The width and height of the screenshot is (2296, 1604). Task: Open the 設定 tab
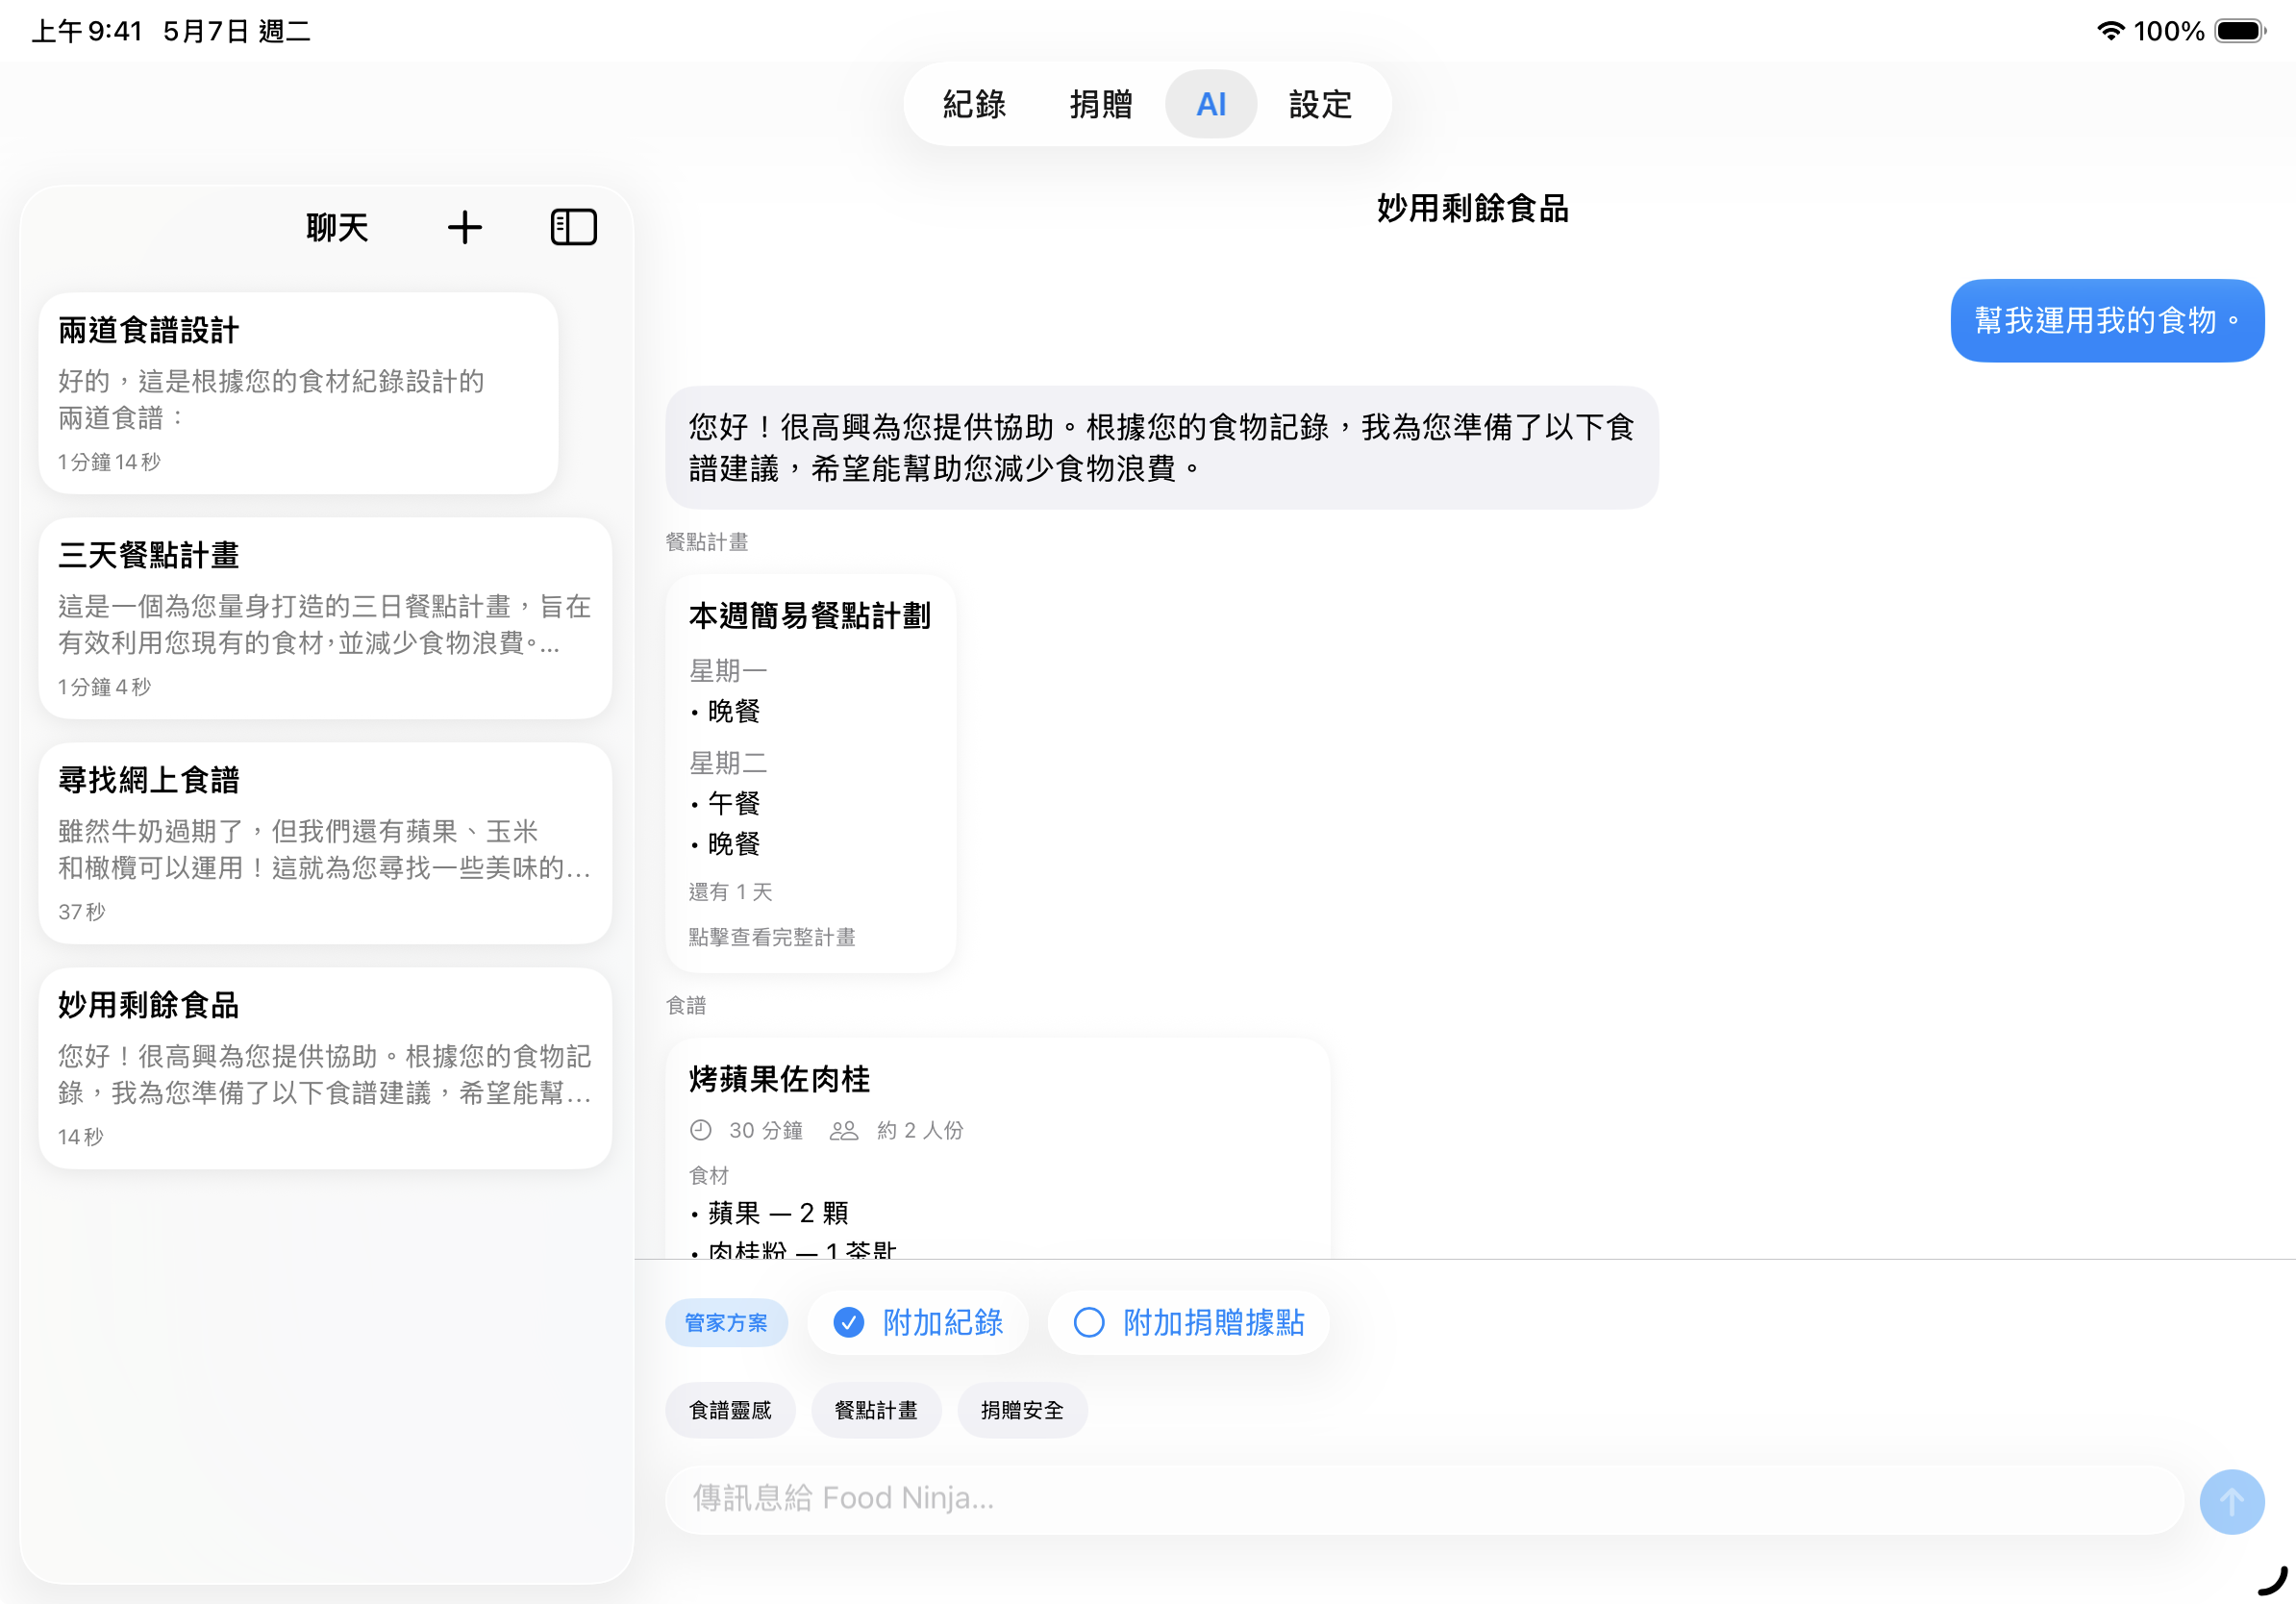(1318, 103)
